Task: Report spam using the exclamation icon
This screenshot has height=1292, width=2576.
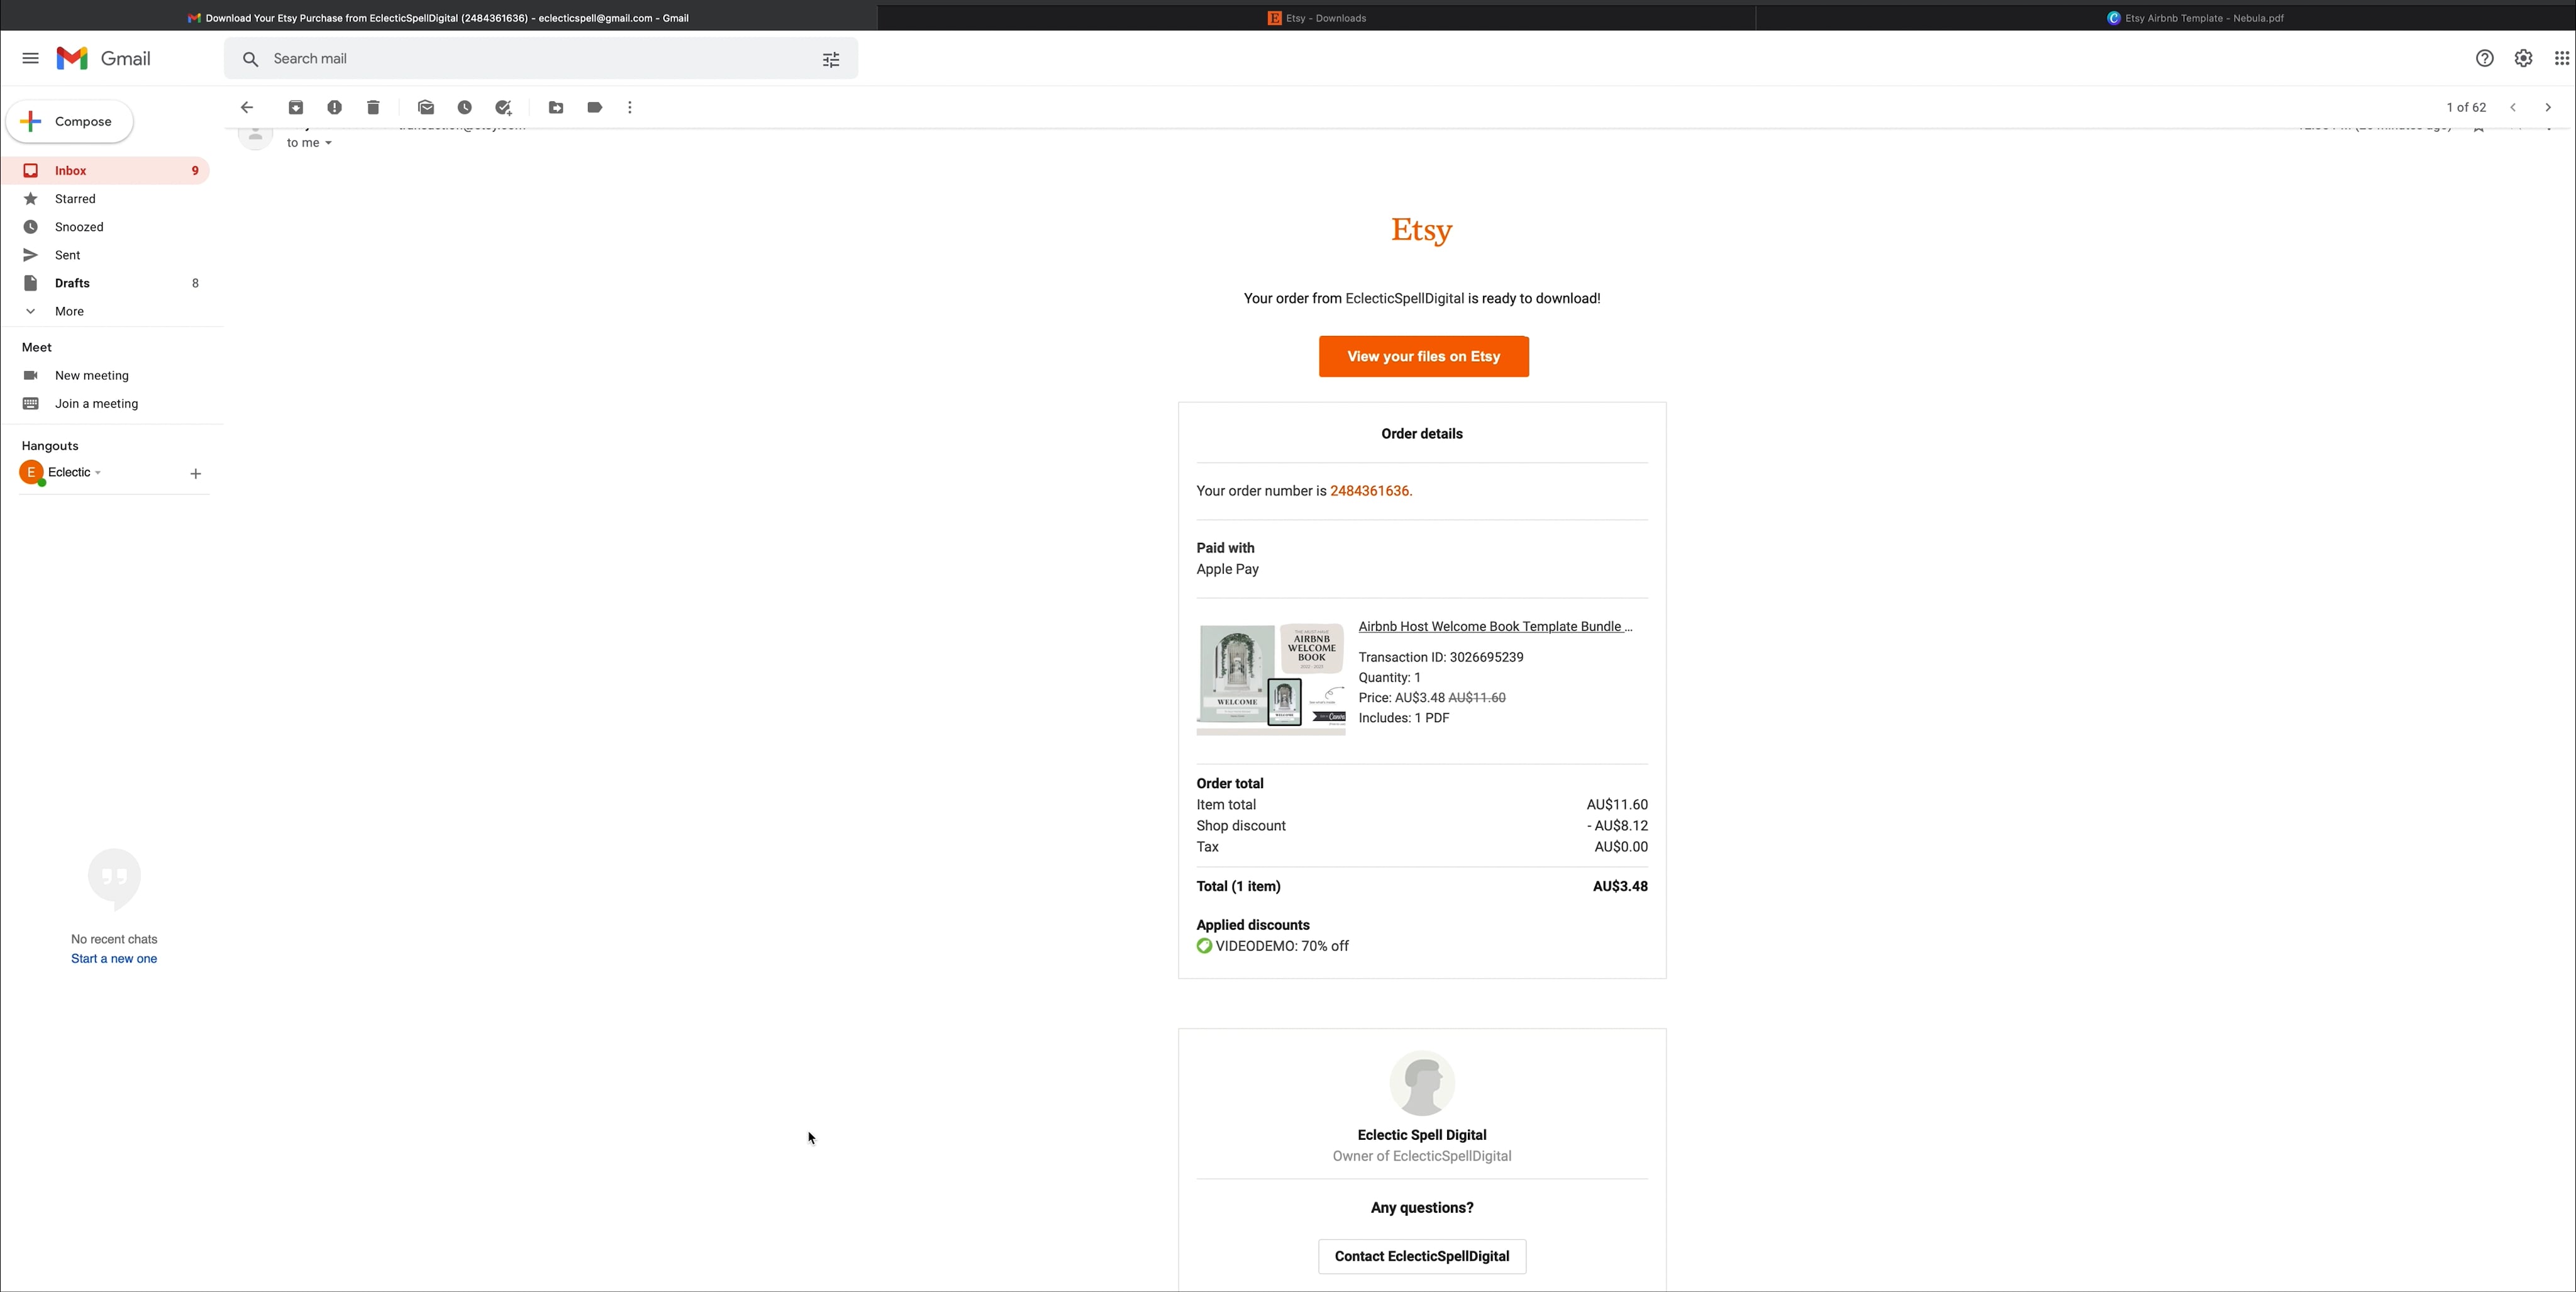Action: (335, 107)
